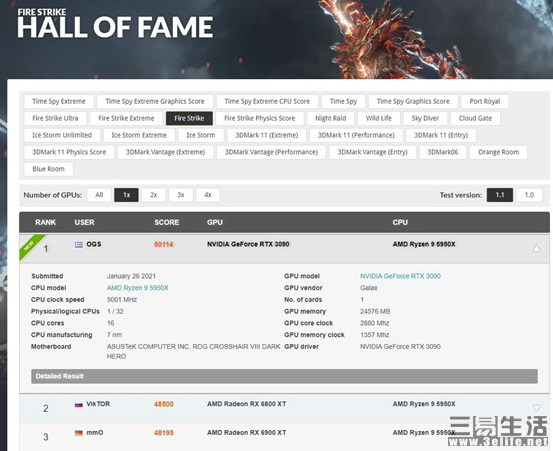Select the Port Royal tab
The image size is (553, 451).
point(485,102)
